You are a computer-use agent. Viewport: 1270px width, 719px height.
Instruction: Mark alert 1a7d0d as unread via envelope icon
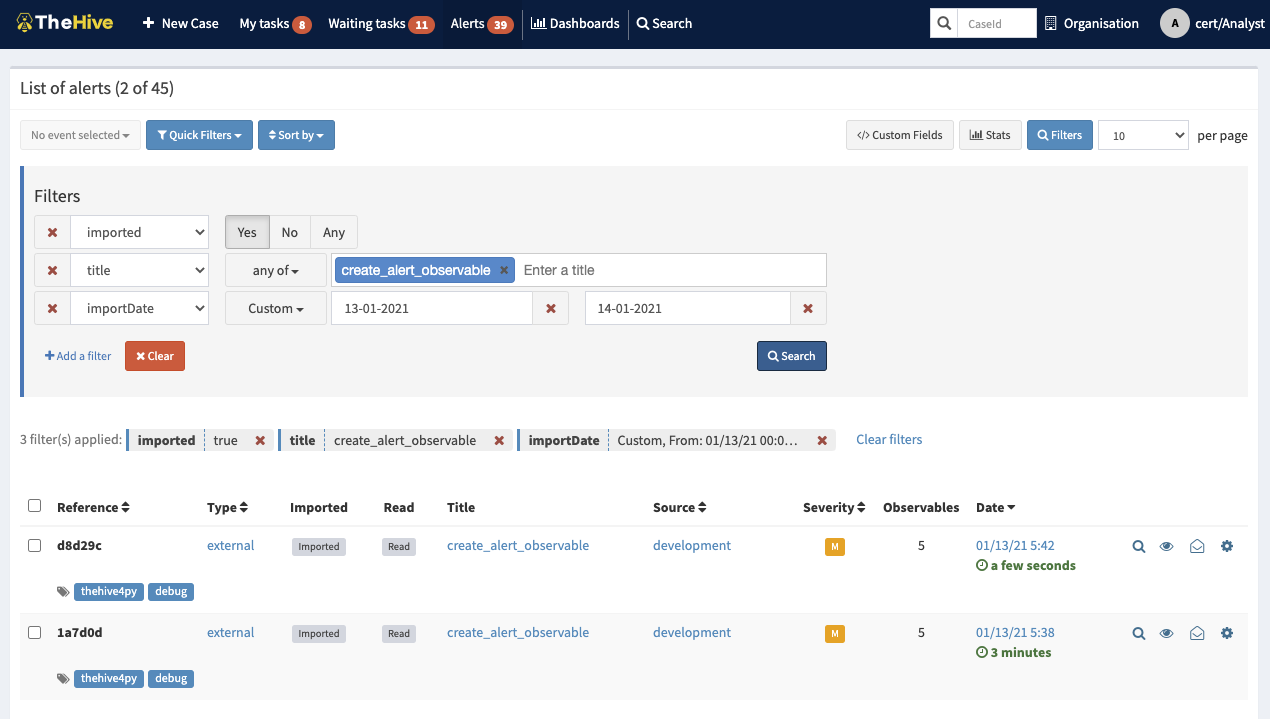click(x=1197, y=632)
